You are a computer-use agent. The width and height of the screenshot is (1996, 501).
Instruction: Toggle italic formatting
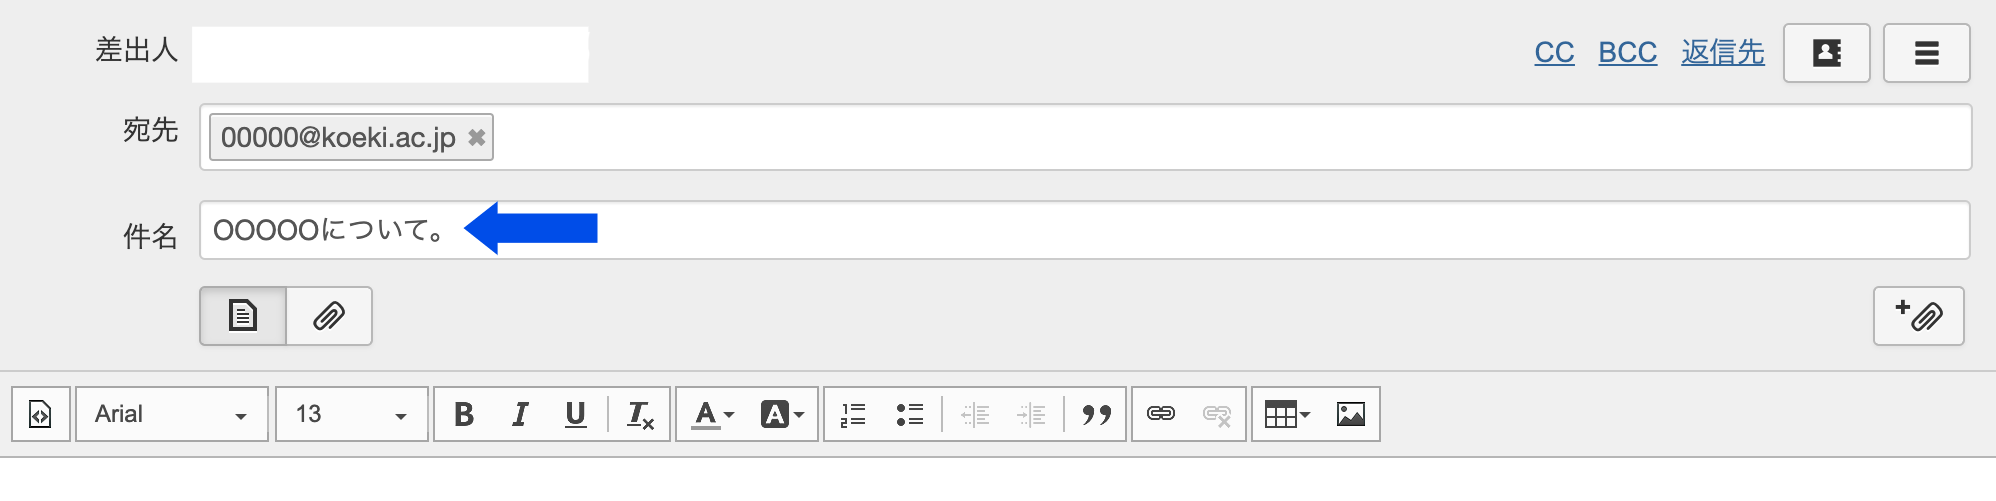coord(520,414)
